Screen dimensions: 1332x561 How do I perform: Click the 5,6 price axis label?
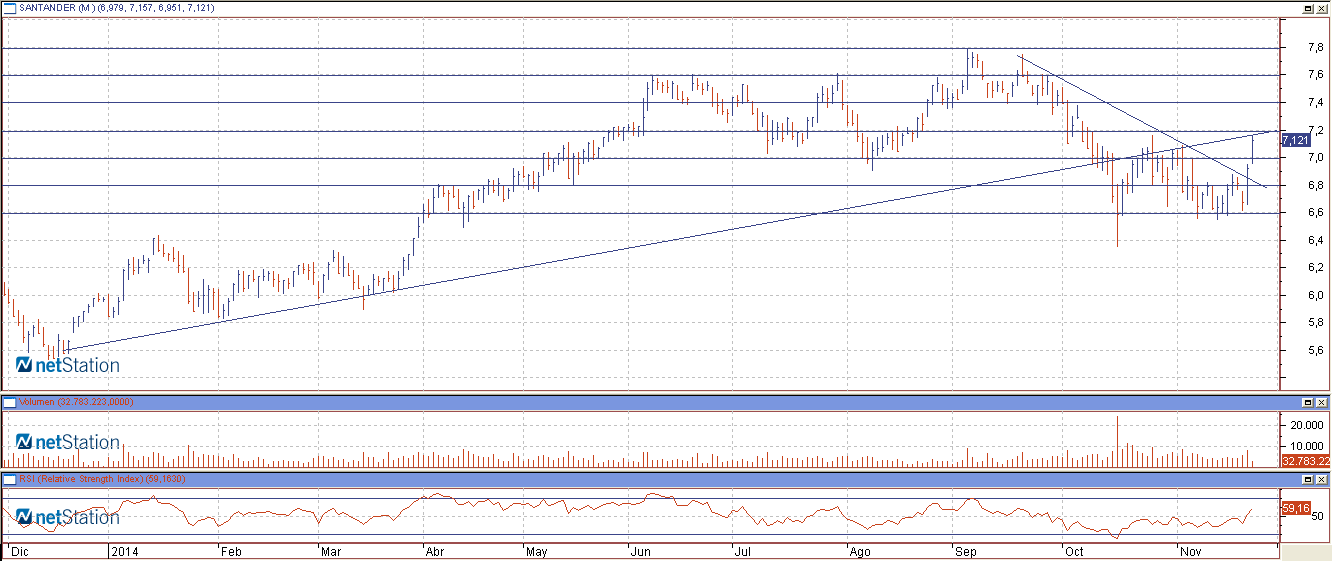pos(1316,351)
